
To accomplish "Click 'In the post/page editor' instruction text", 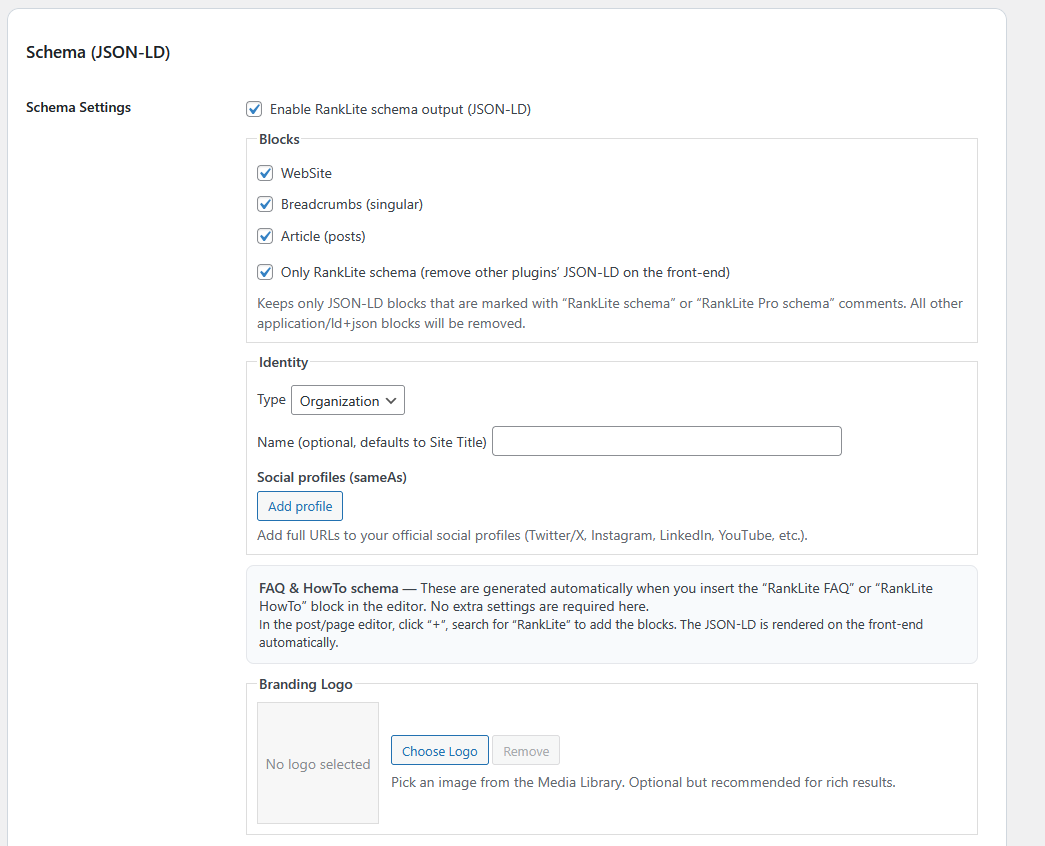I will point(591,633).
